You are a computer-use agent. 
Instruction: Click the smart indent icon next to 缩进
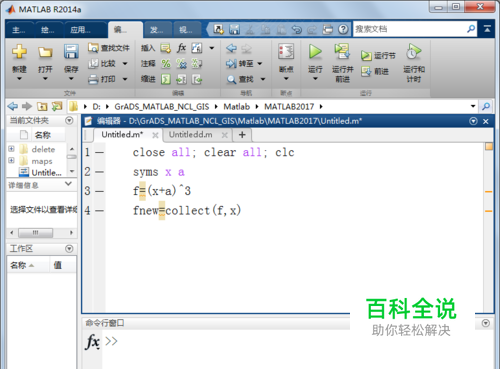click(x=166, y=79)
